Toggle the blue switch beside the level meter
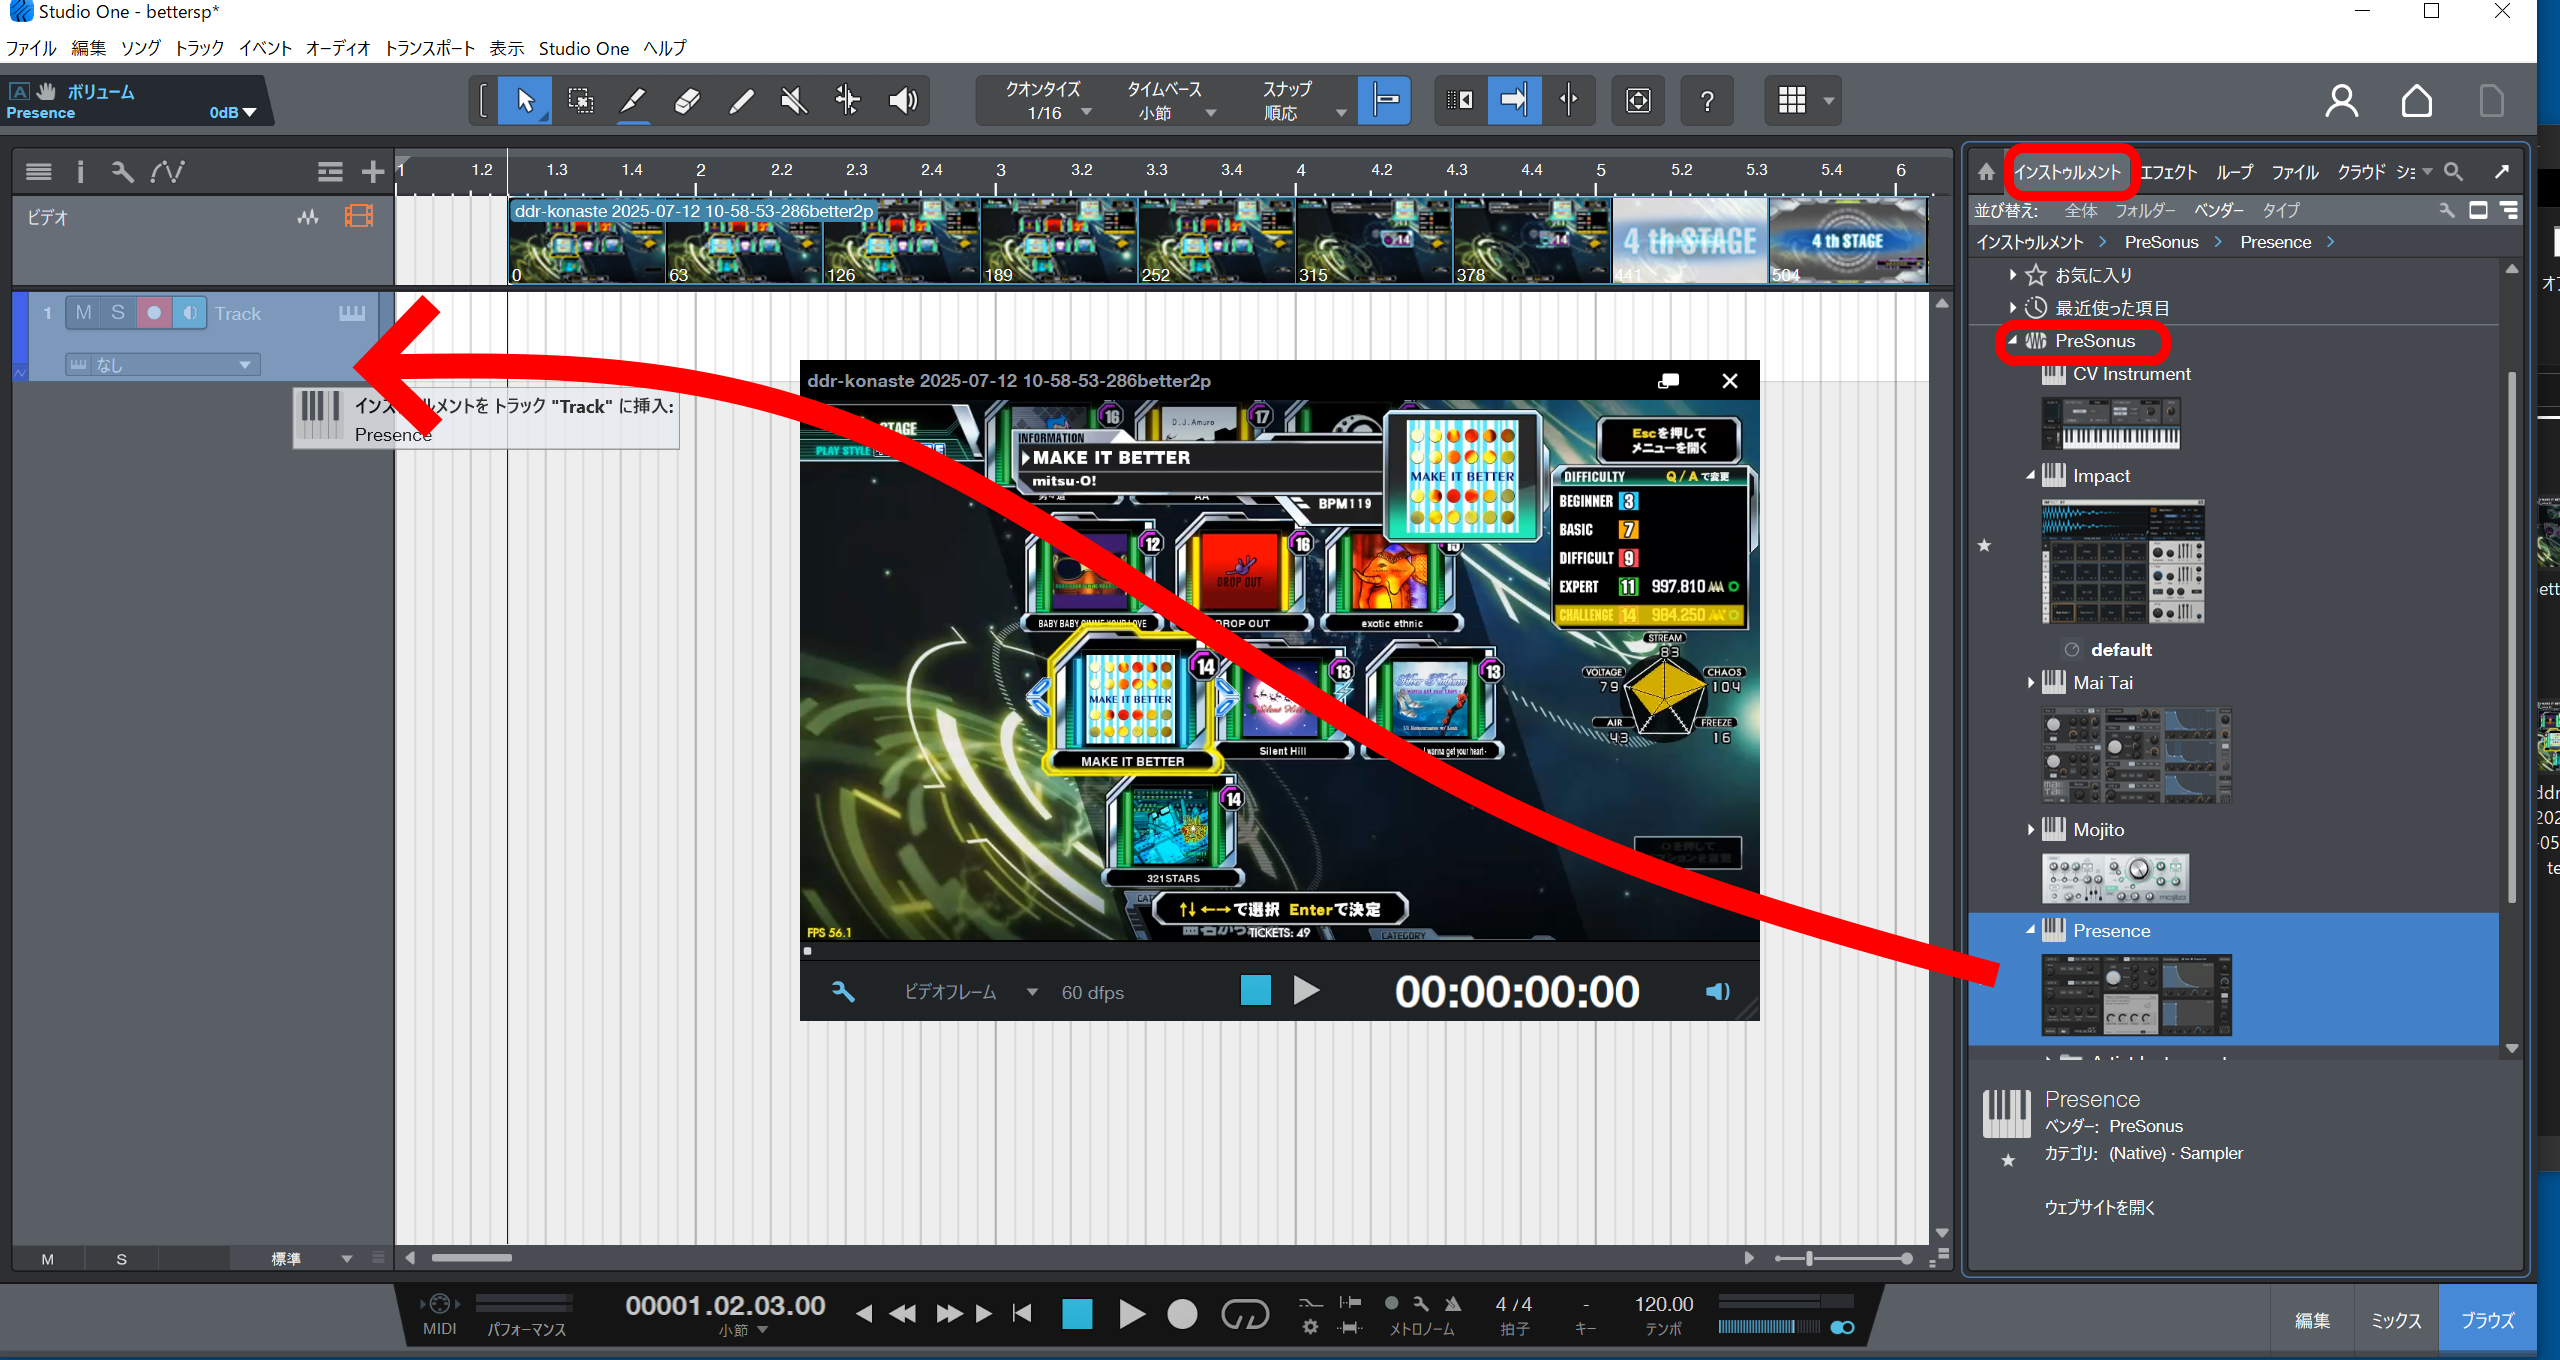The image size is (2560, 1360). pyautogui.click(x=1842, y=1327)
